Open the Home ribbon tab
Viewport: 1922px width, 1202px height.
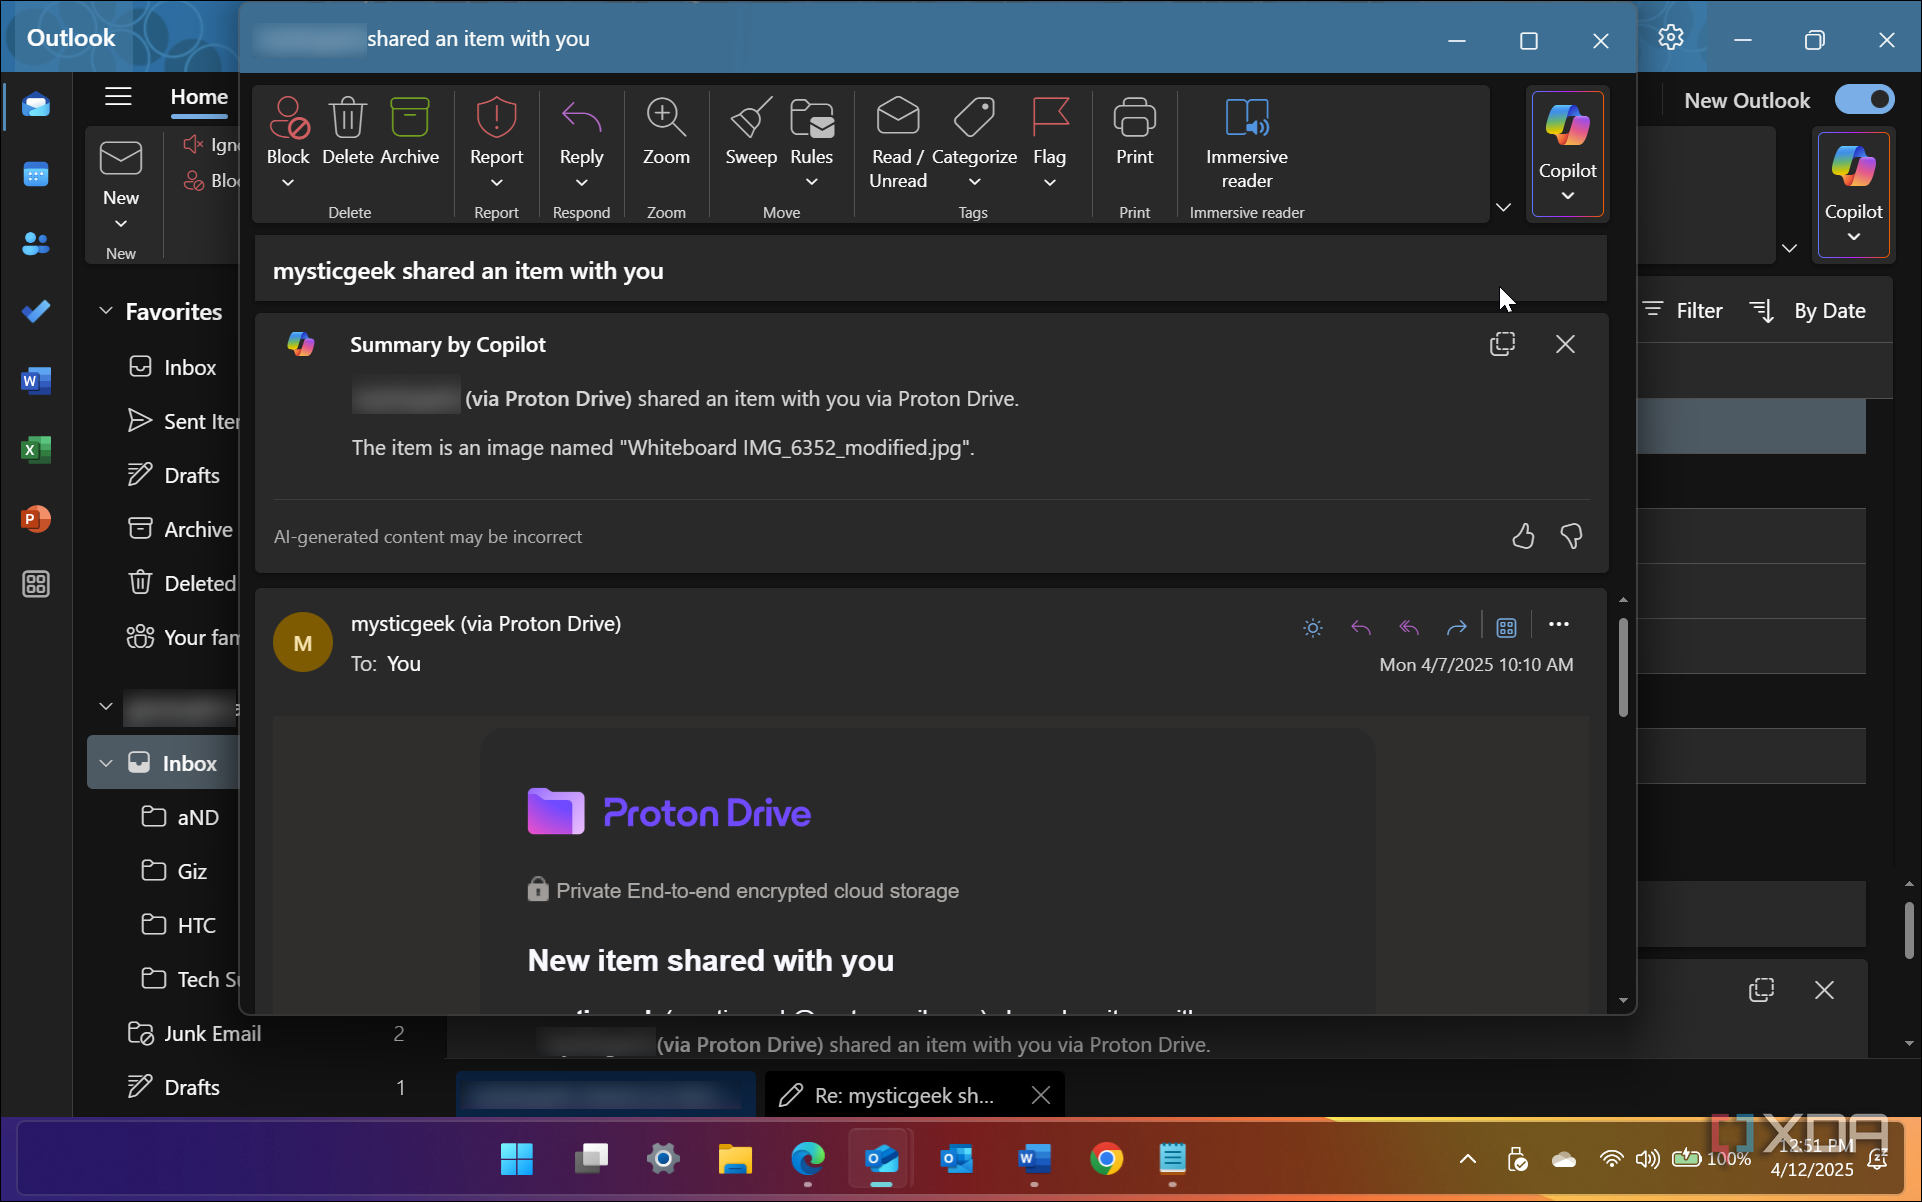[x=199, y=97]
